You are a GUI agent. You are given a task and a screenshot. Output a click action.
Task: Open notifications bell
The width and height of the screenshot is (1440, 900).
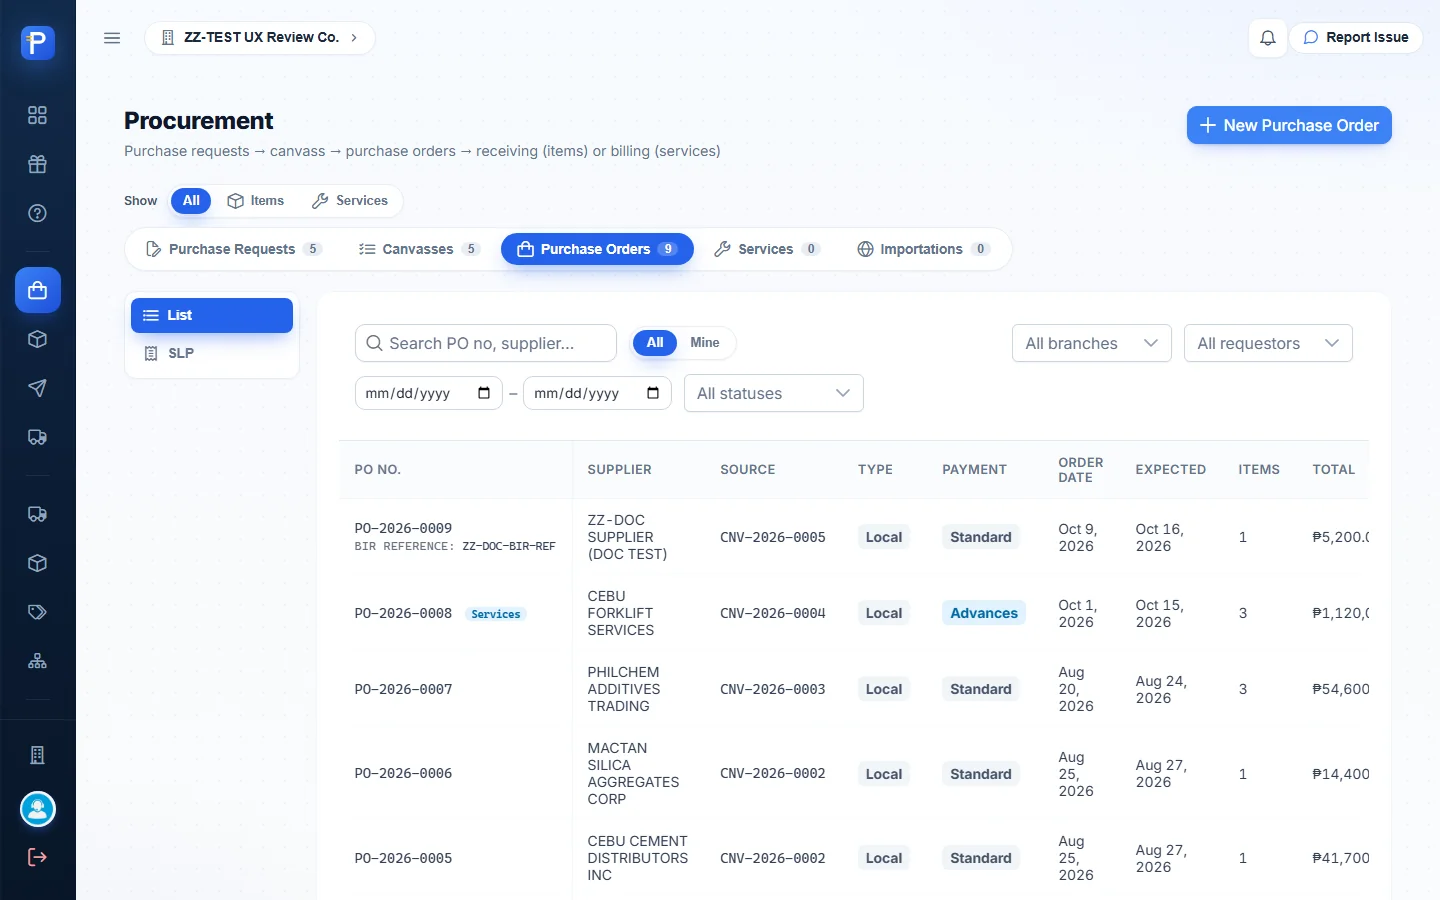(x=1268, y=38)
